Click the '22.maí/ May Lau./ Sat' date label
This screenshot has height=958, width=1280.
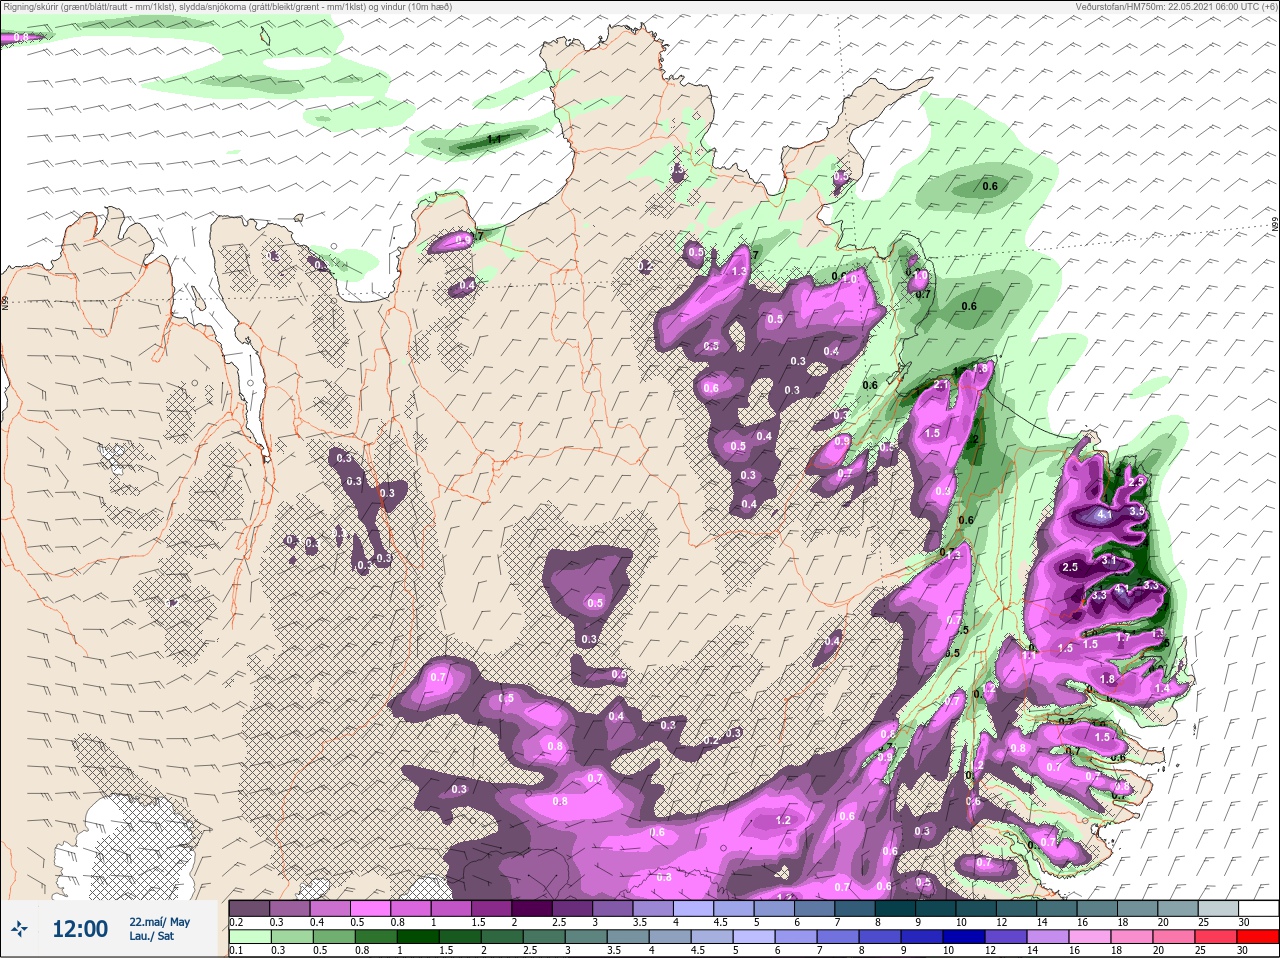159,929
